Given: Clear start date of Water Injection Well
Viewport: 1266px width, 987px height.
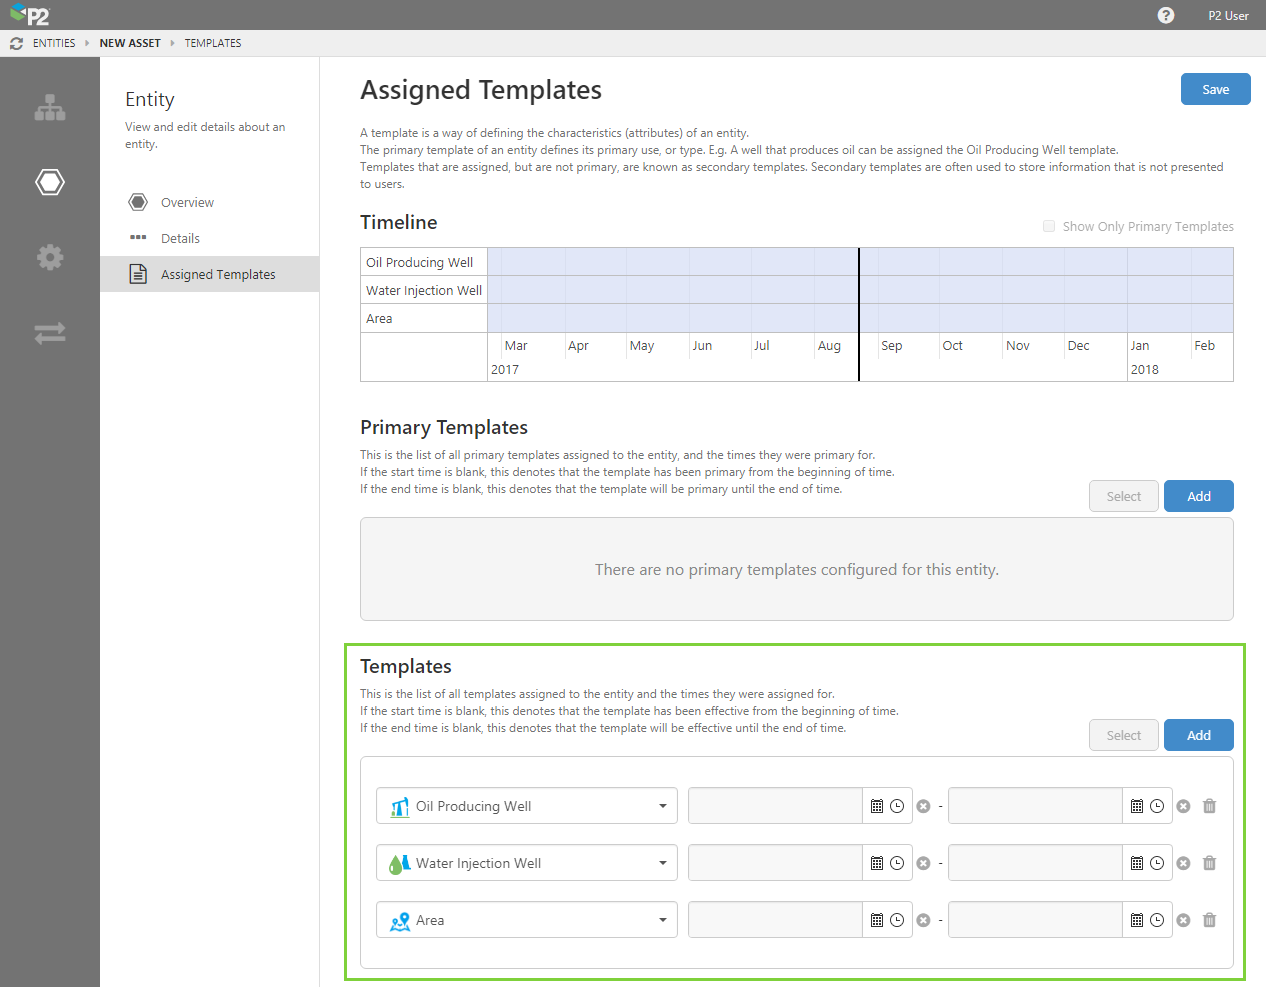Looking at the screenshot, I should tap(923, 863).
